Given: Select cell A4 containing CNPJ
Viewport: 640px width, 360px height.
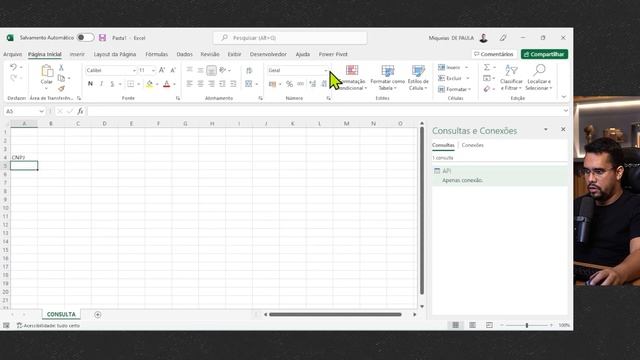Looking at the screenshot, I should point(24,157).
